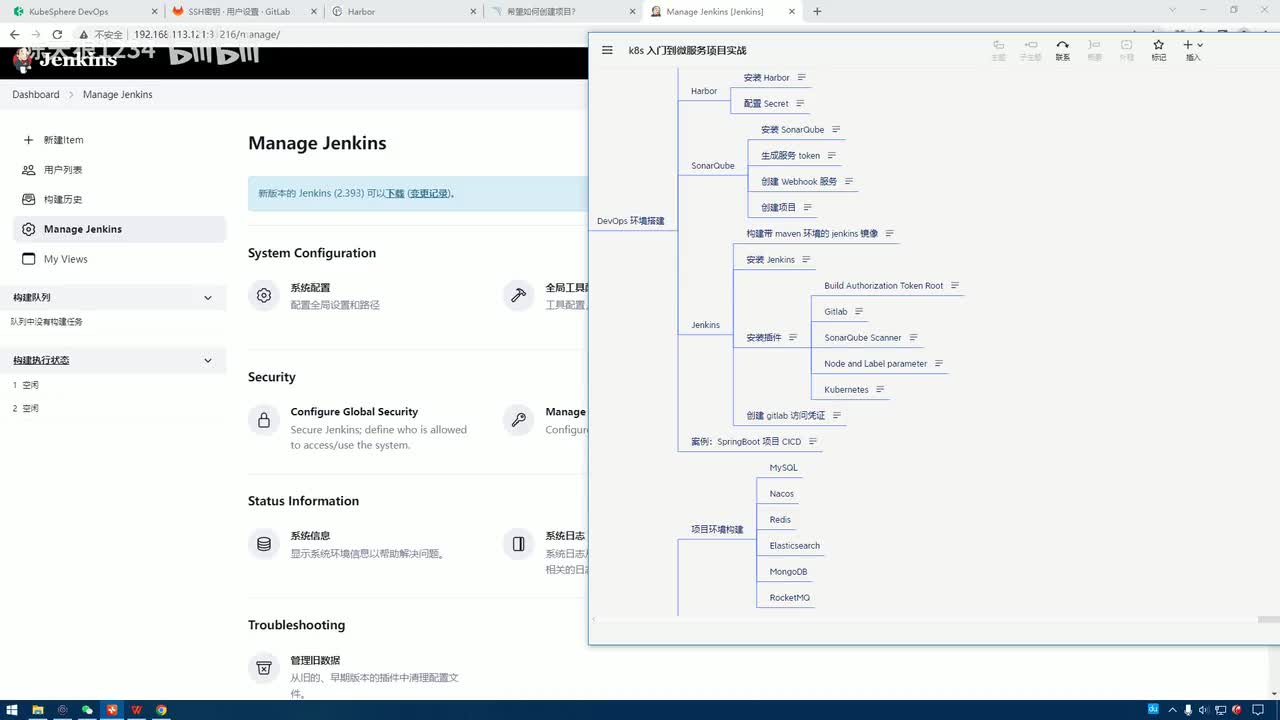Select the 项目环境构建 node
1280x720 pixels.
(717, 529)
